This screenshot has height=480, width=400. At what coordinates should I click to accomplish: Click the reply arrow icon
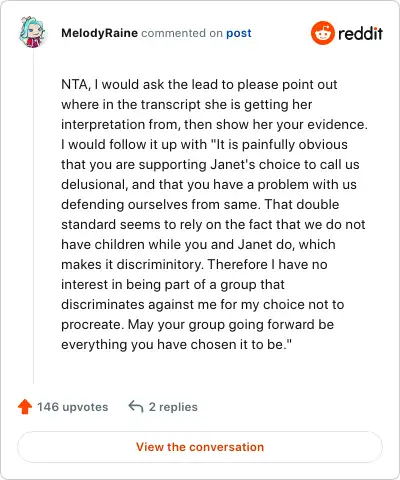tap(136, 407)
